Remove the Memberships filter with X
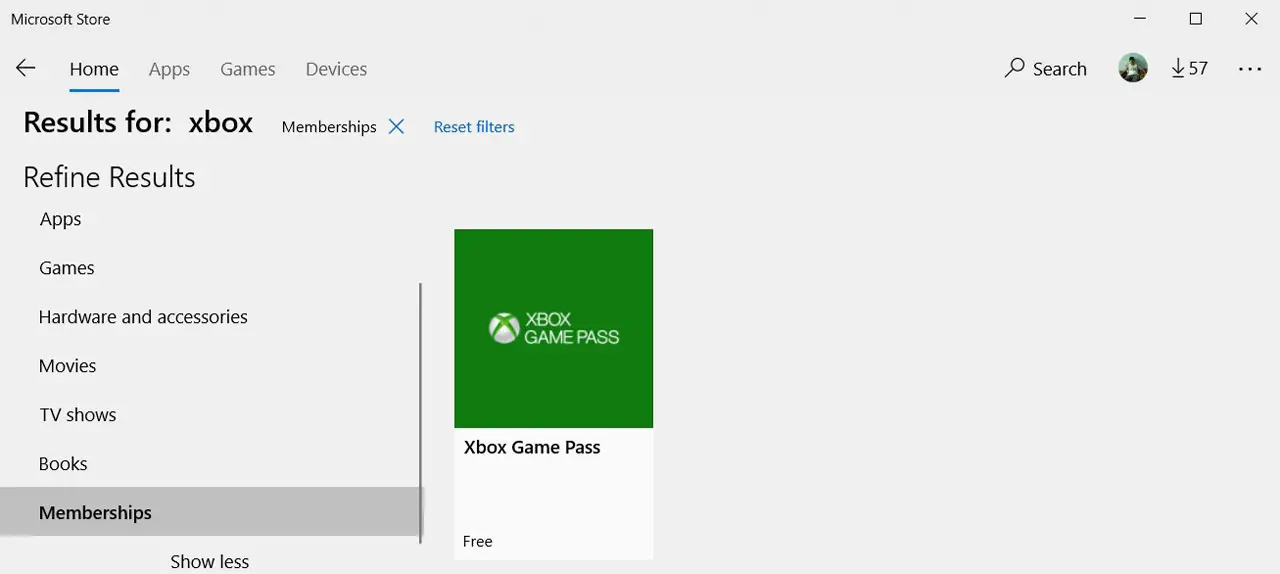 coord(396,127)
